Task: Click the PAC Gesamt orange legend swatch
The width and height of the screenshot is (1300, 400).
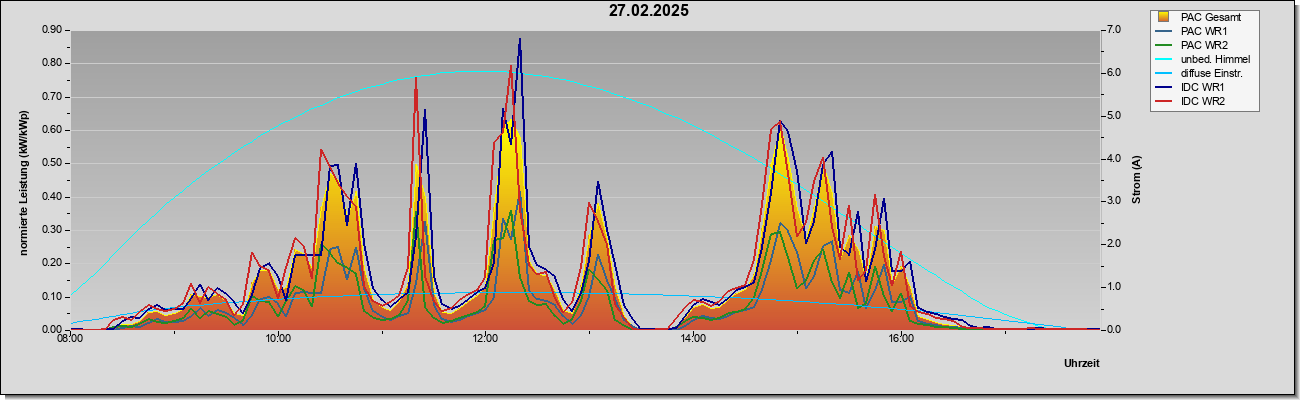Action: point(1163,17)
